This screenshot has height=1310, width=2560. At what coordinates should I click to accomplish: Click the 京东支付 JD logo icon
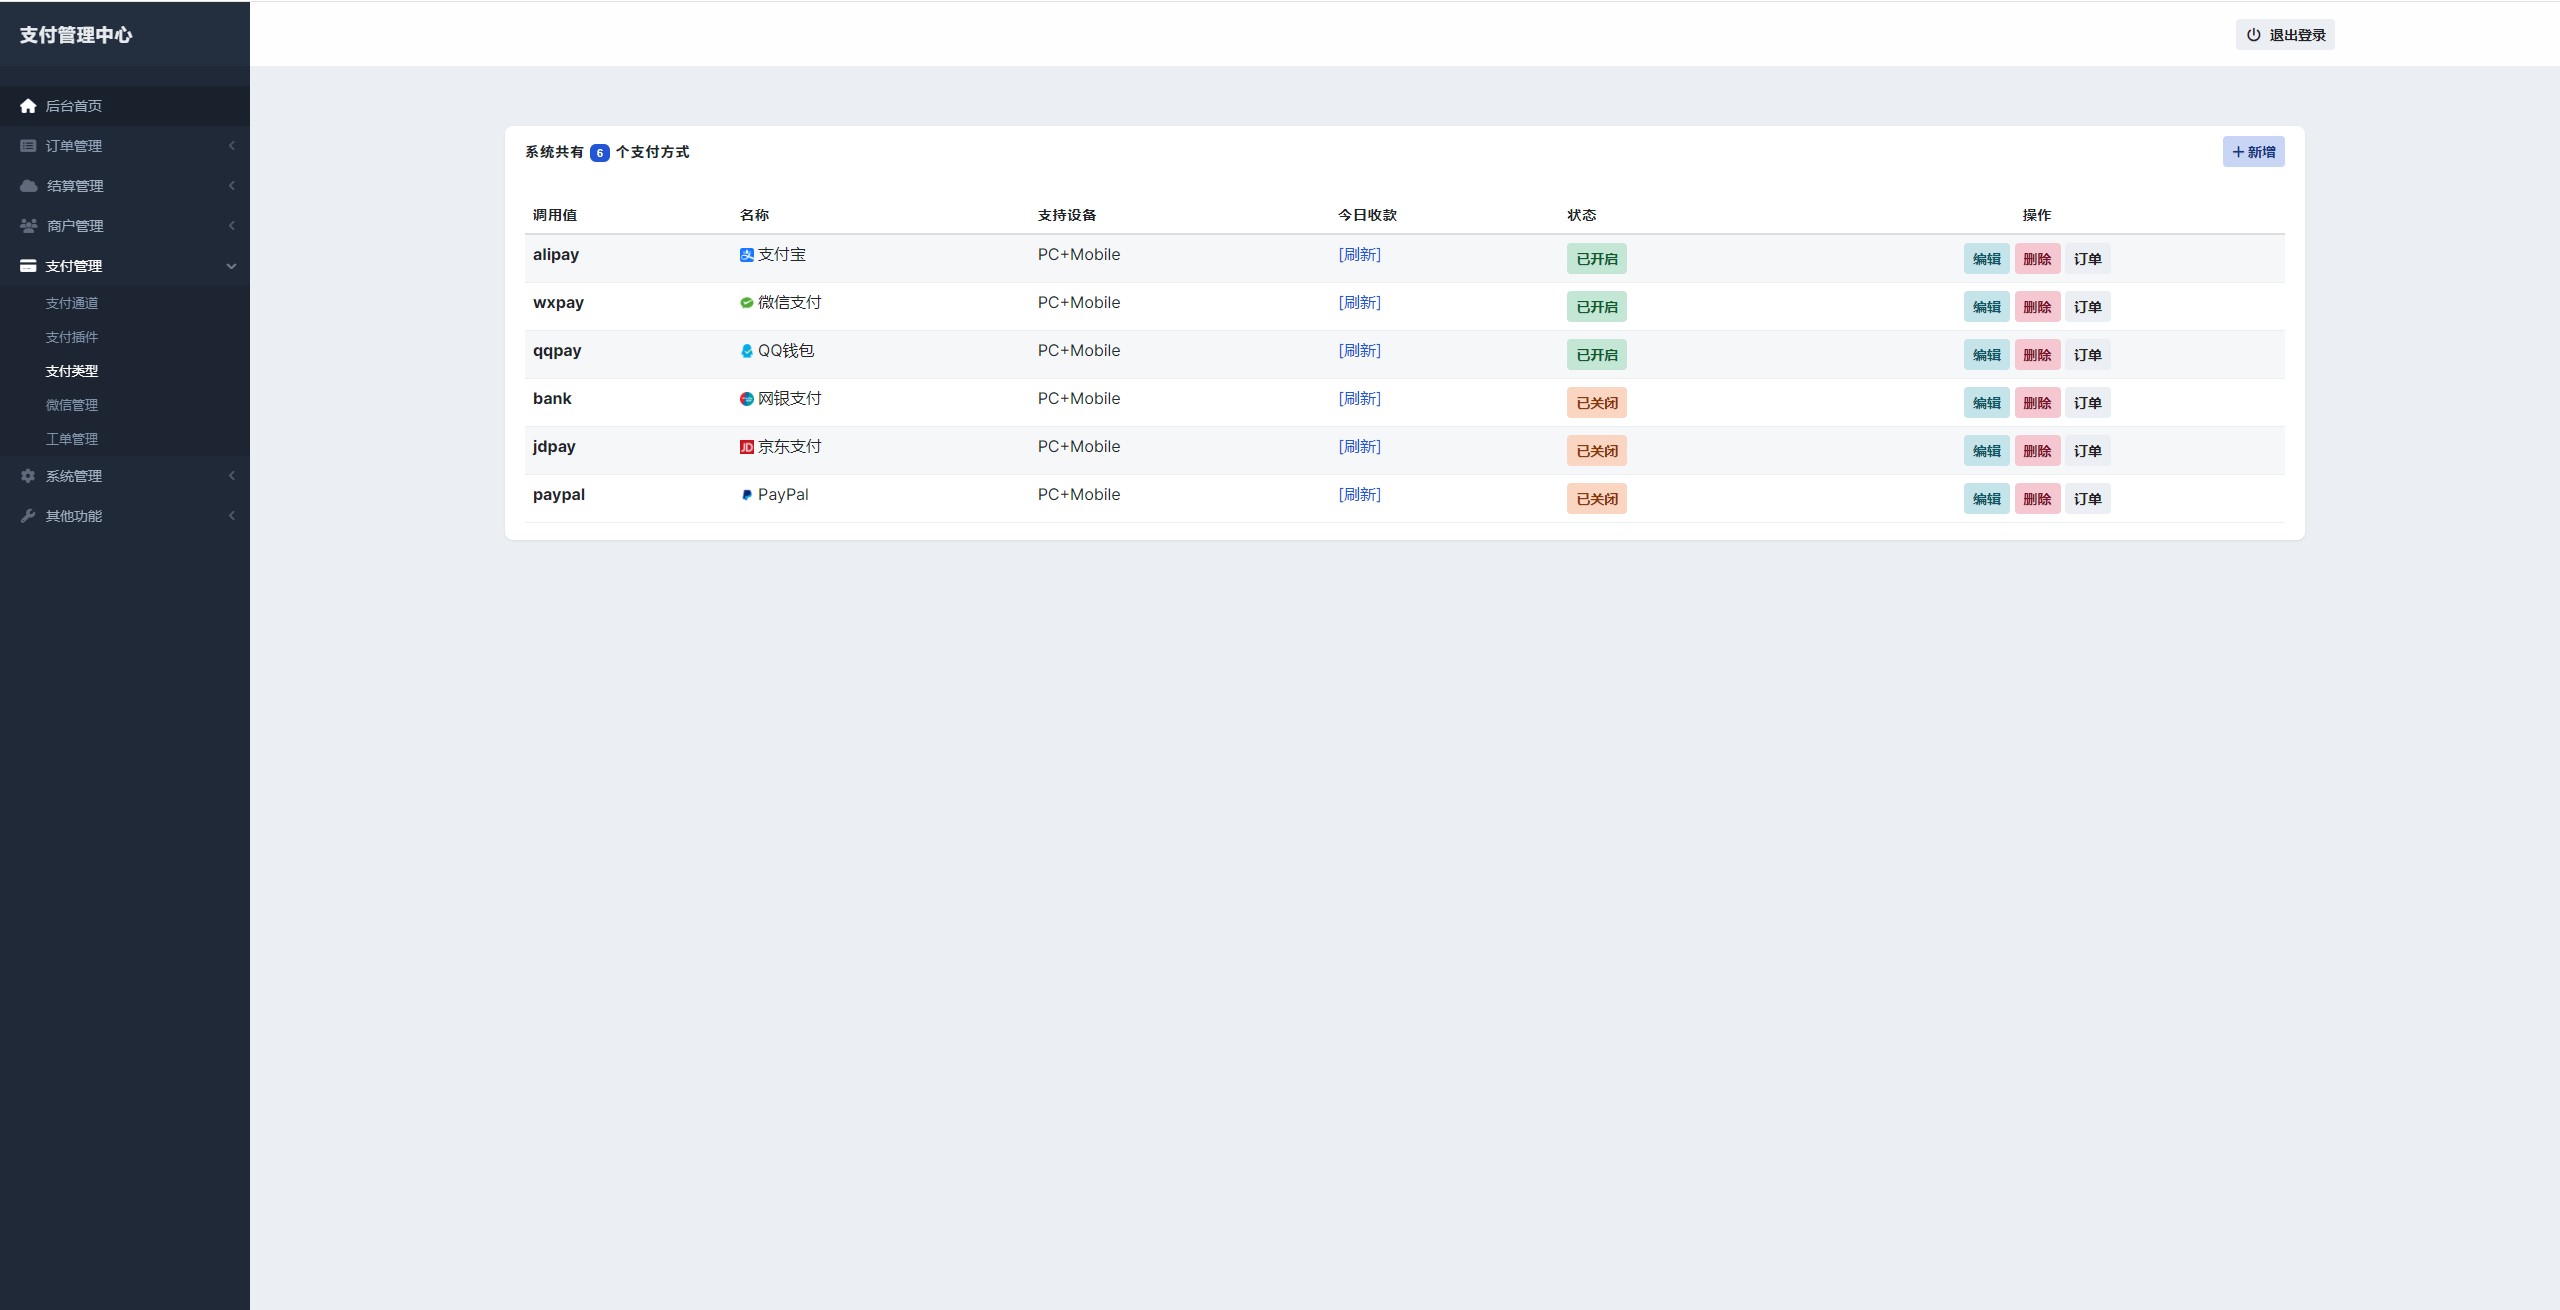(746, 447)
